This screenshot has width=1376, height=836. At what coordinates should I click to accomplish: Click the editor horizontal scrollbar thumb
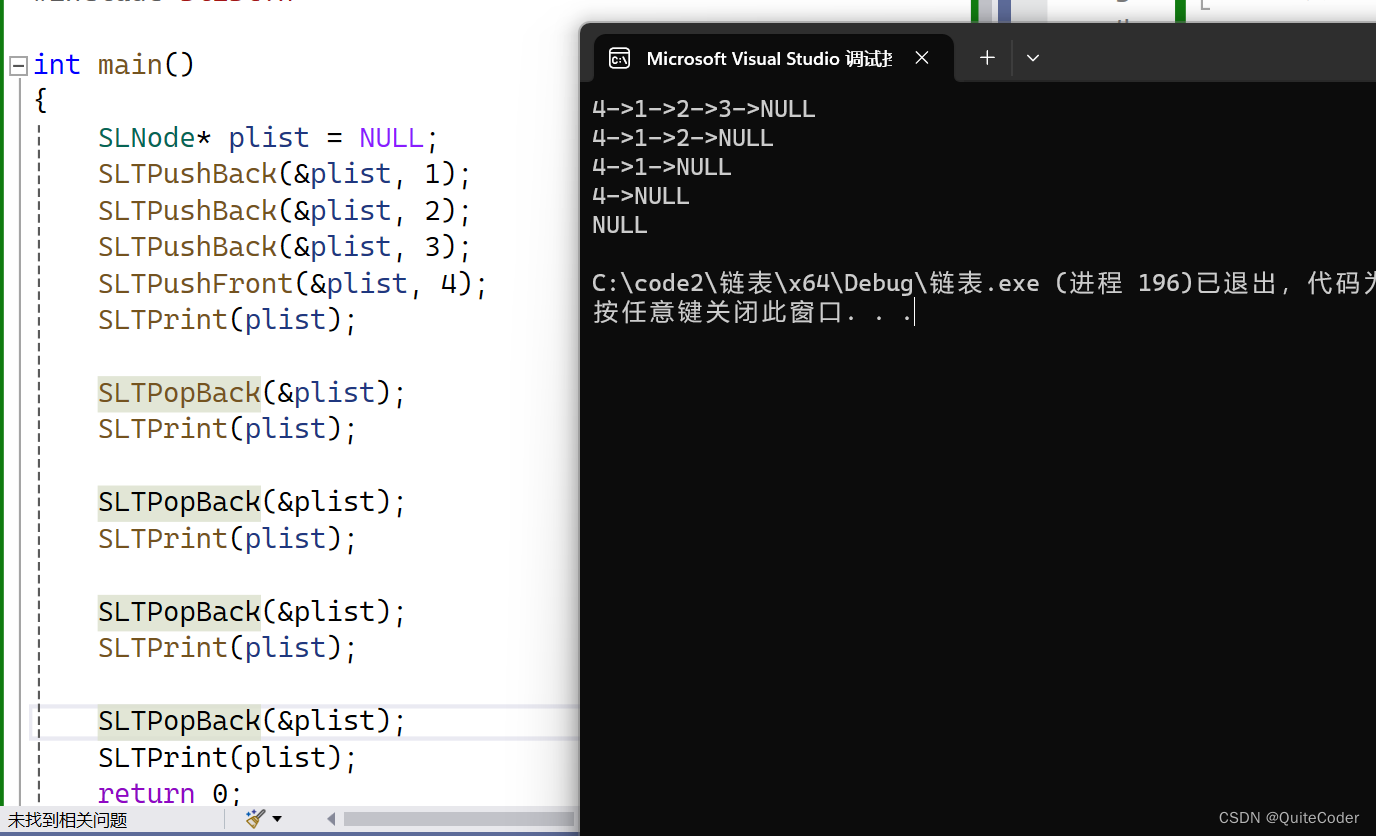click(461, 819)
